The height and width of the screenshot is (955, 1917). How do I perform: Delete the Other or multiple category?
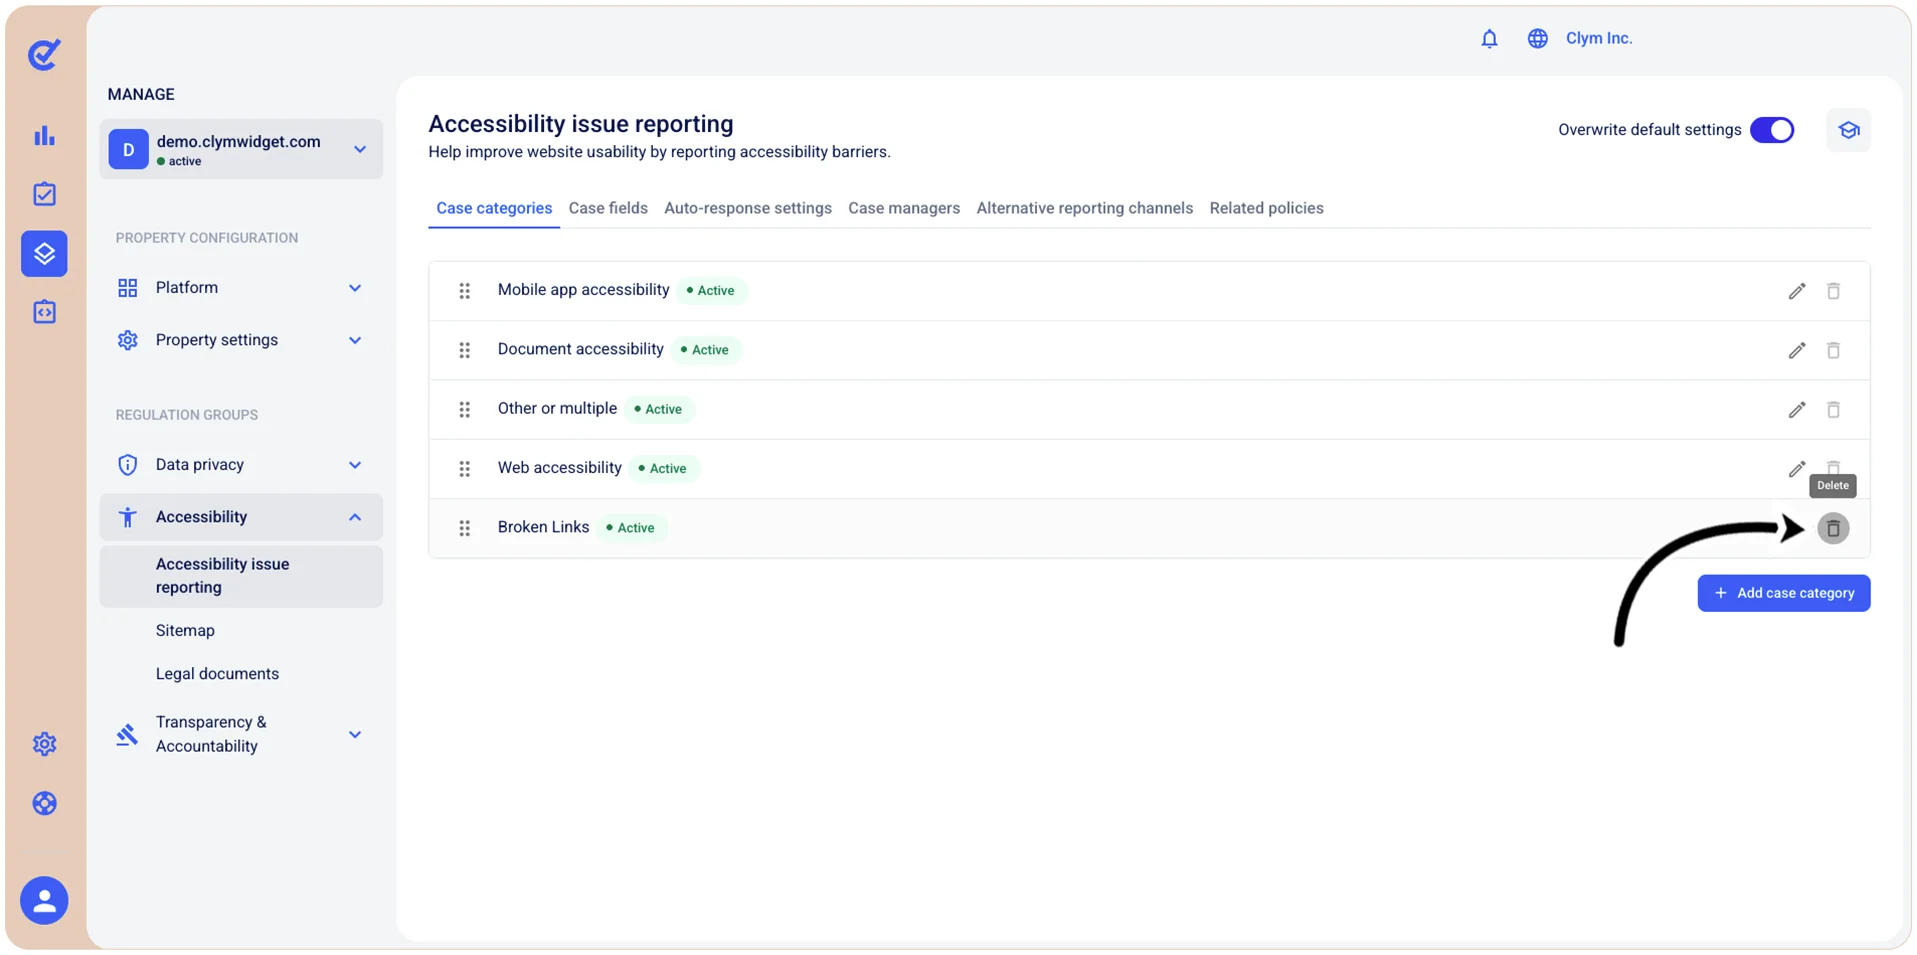click(1833, 409)
